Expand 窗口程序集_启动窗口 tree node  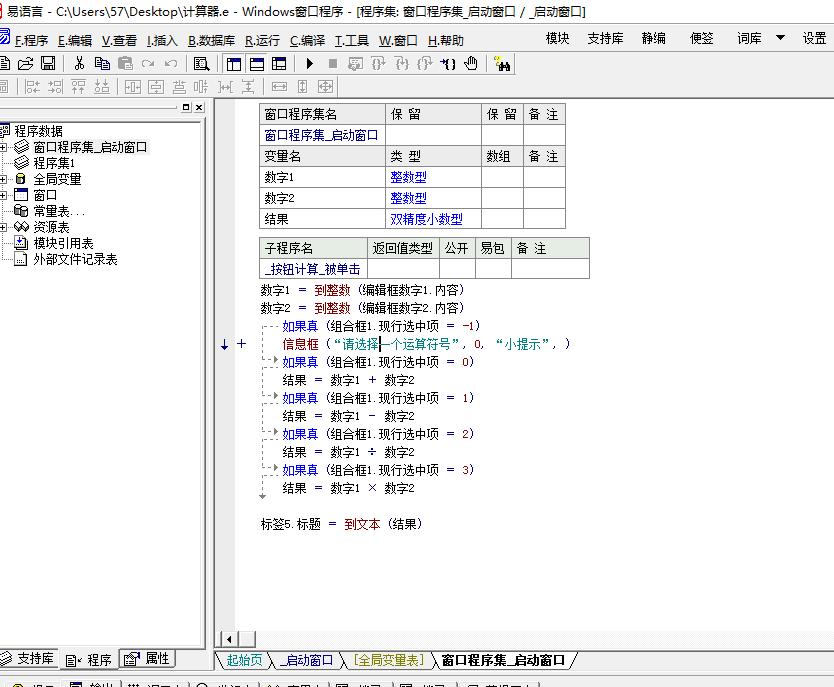3,147
